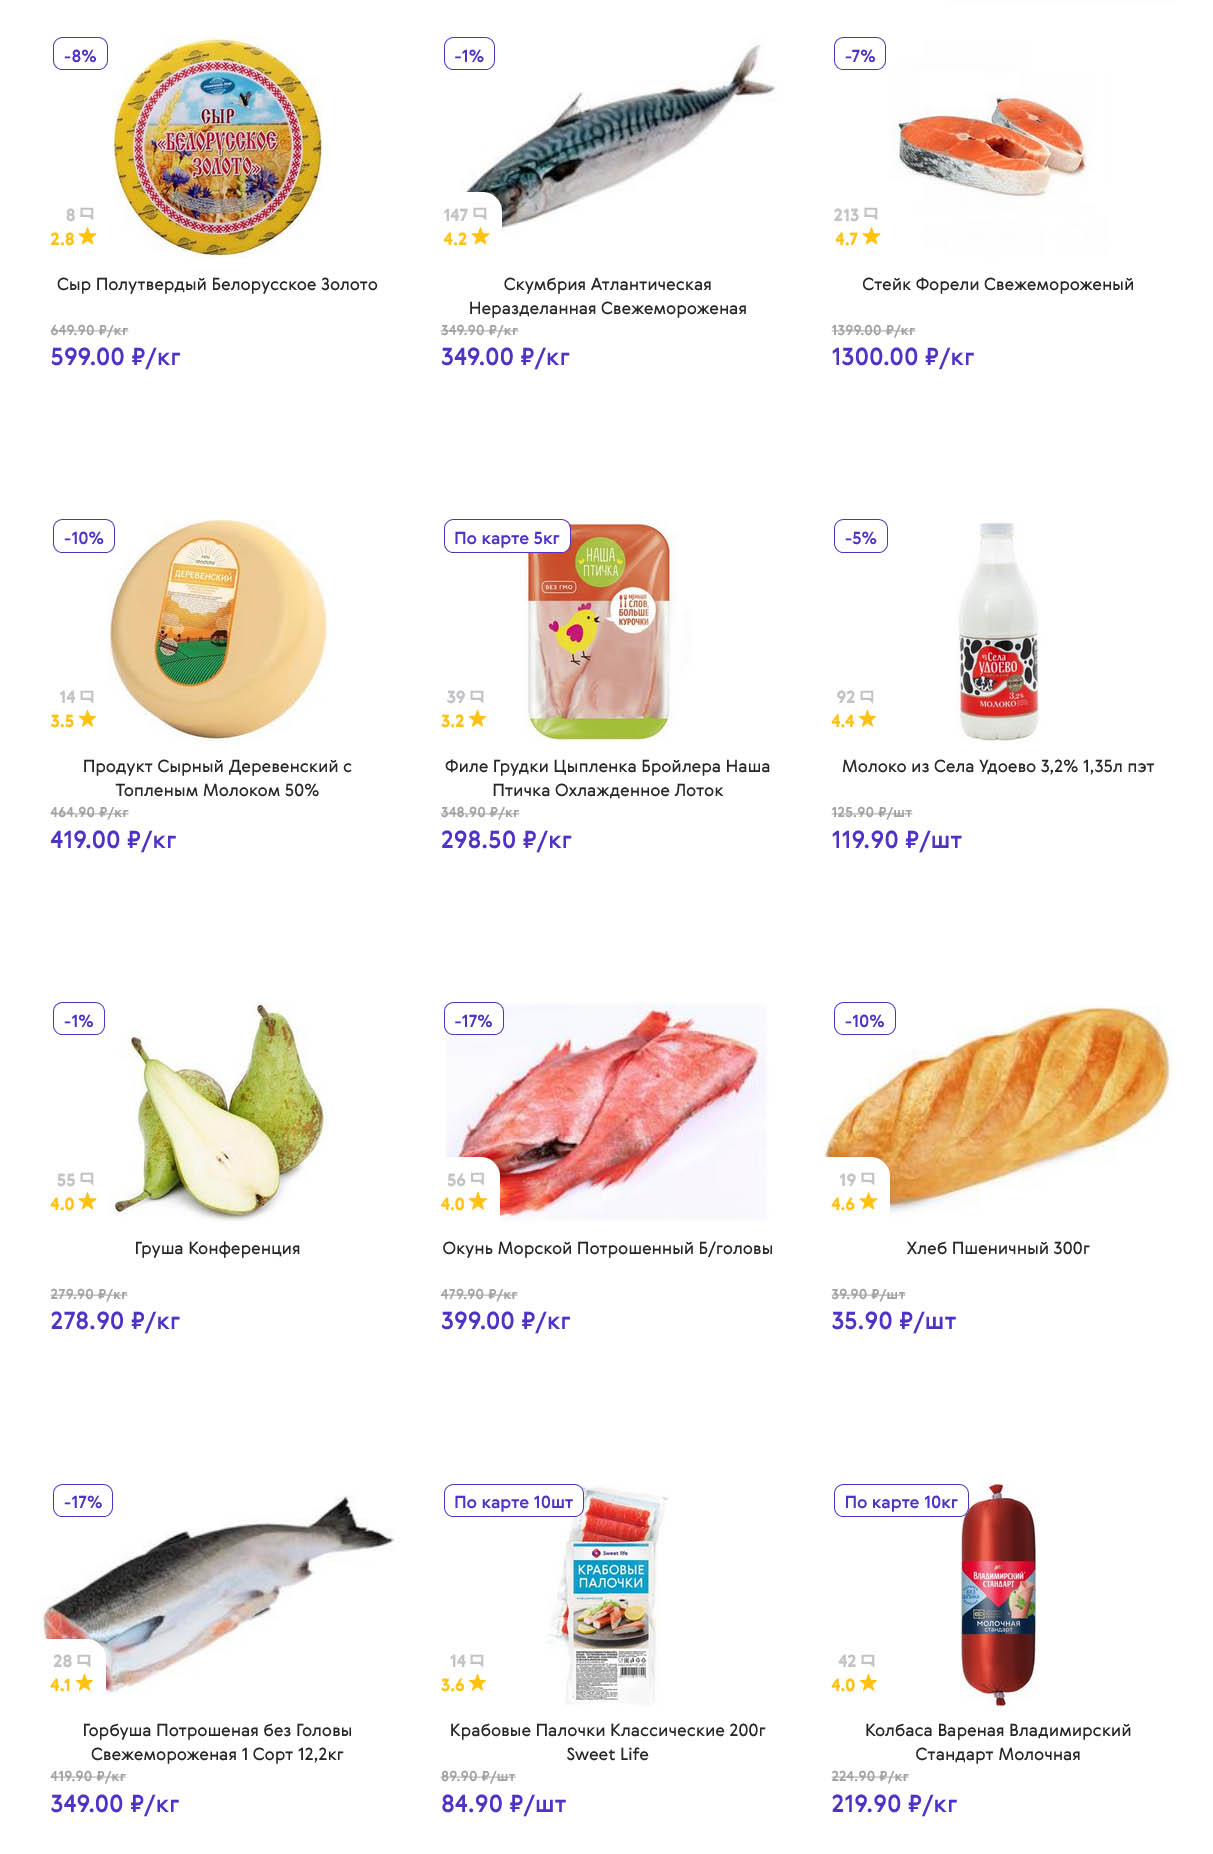
Task: Click the rating star for Груша Конференция
Action: coord(88,1202)
